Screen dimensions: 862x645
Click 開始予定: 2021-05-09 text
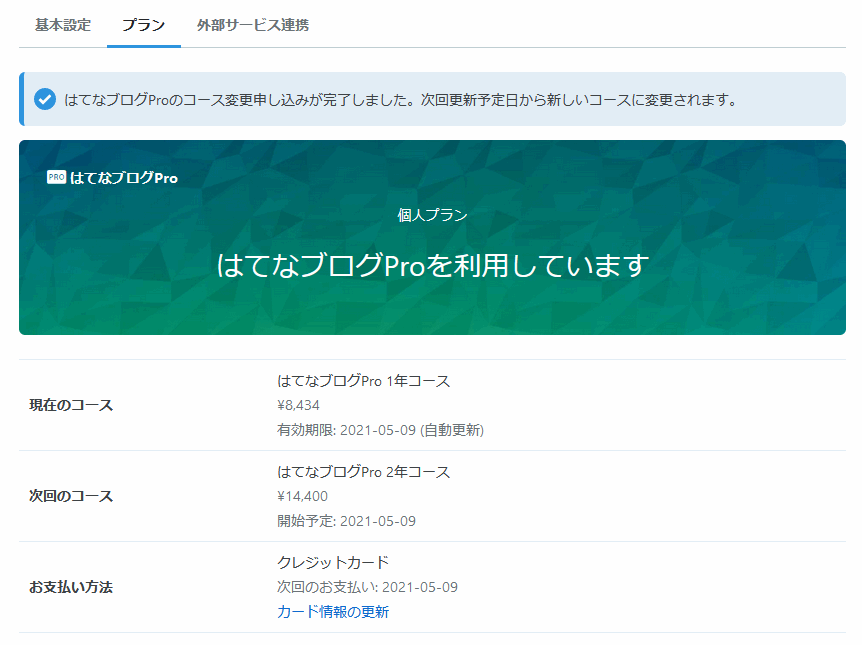(x=346, y=521)
